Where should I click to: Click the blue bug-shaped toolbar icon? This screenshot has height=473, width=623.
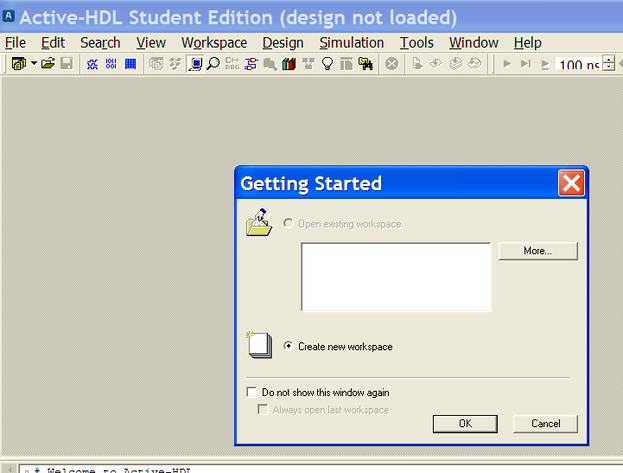pos(92,64)
